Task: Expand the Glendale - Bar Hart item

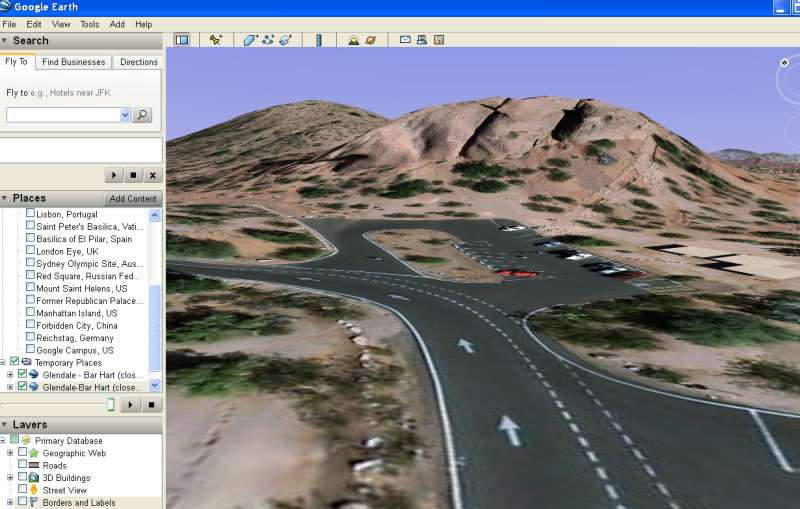Action: coord(10,375)
